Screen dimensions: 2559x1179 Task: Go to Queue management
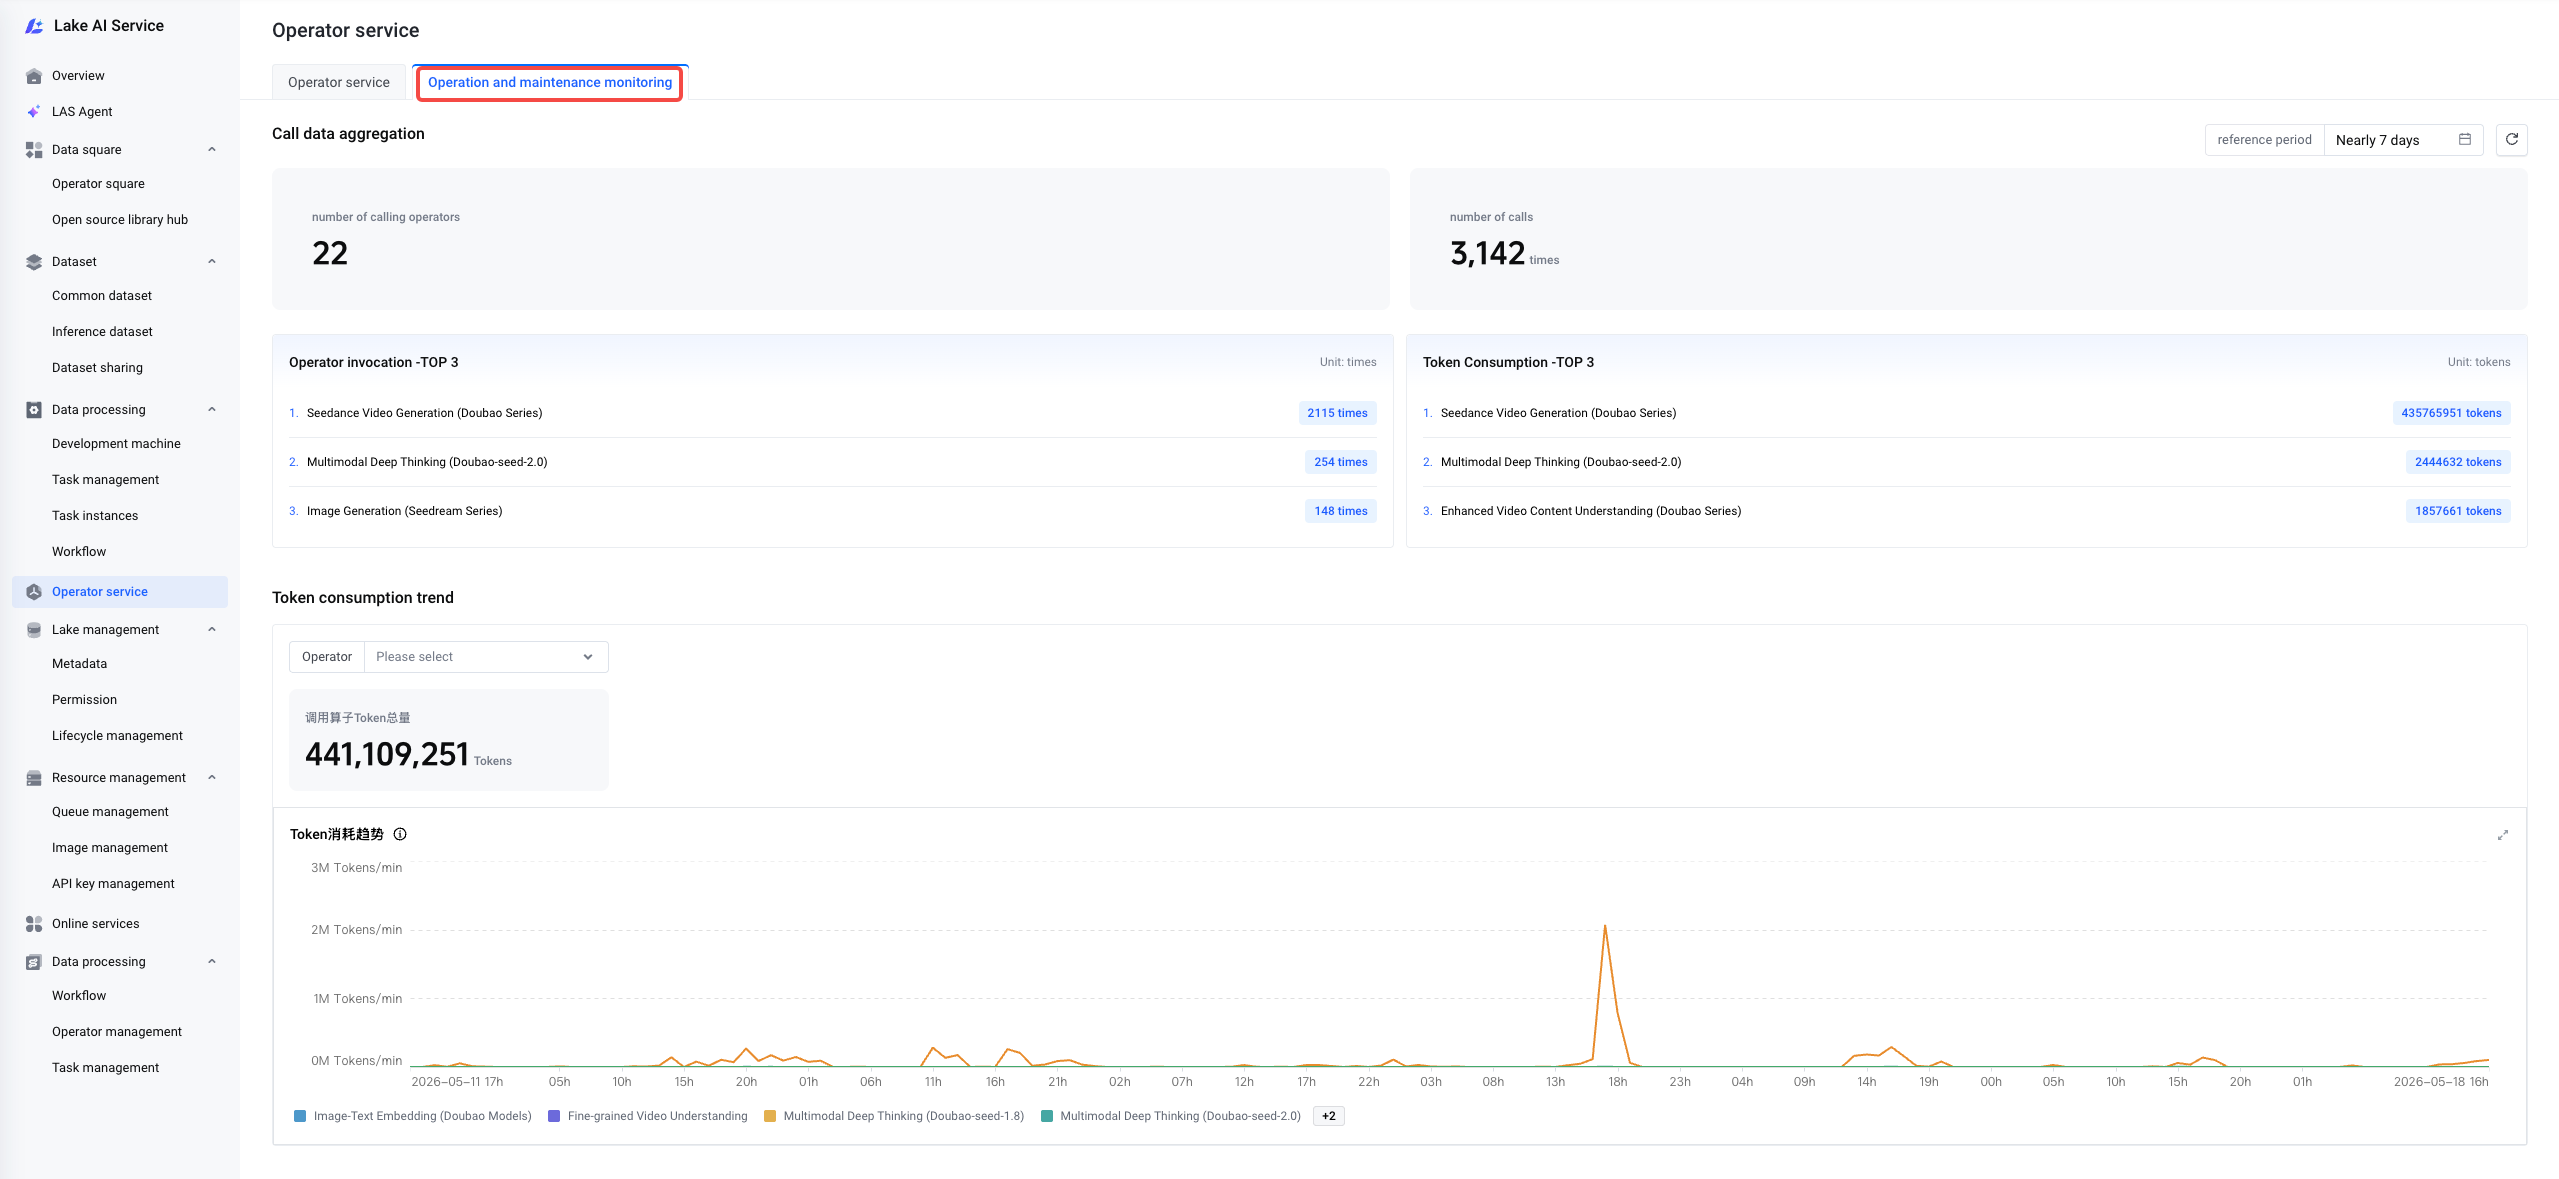coord(110,812)
